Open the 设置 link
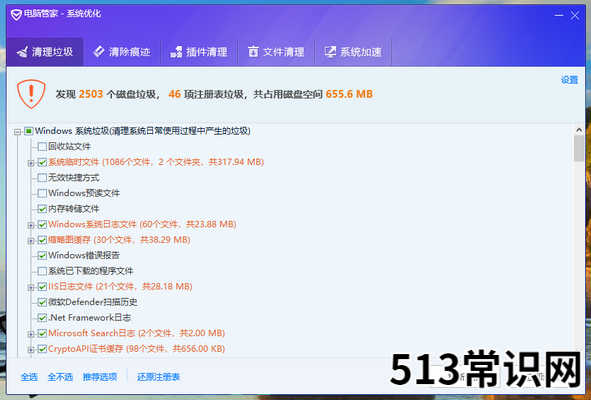591x400 pixels. tap(570, 80)
